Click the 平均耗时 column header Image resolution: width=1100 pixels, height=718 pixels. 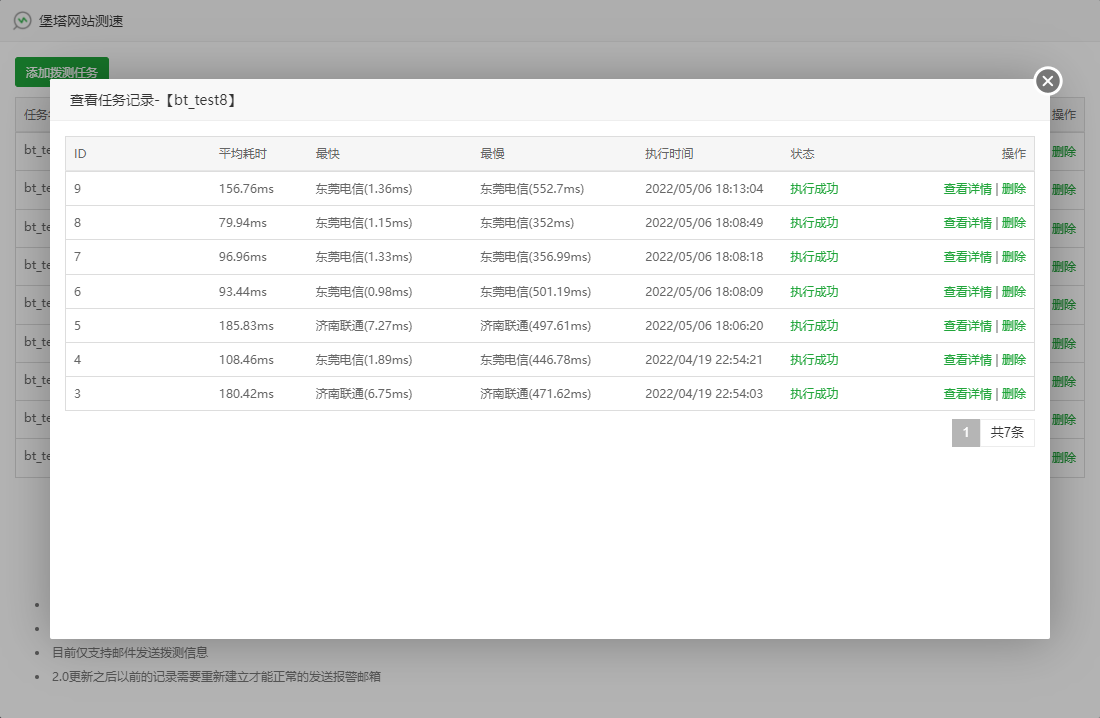243,154
